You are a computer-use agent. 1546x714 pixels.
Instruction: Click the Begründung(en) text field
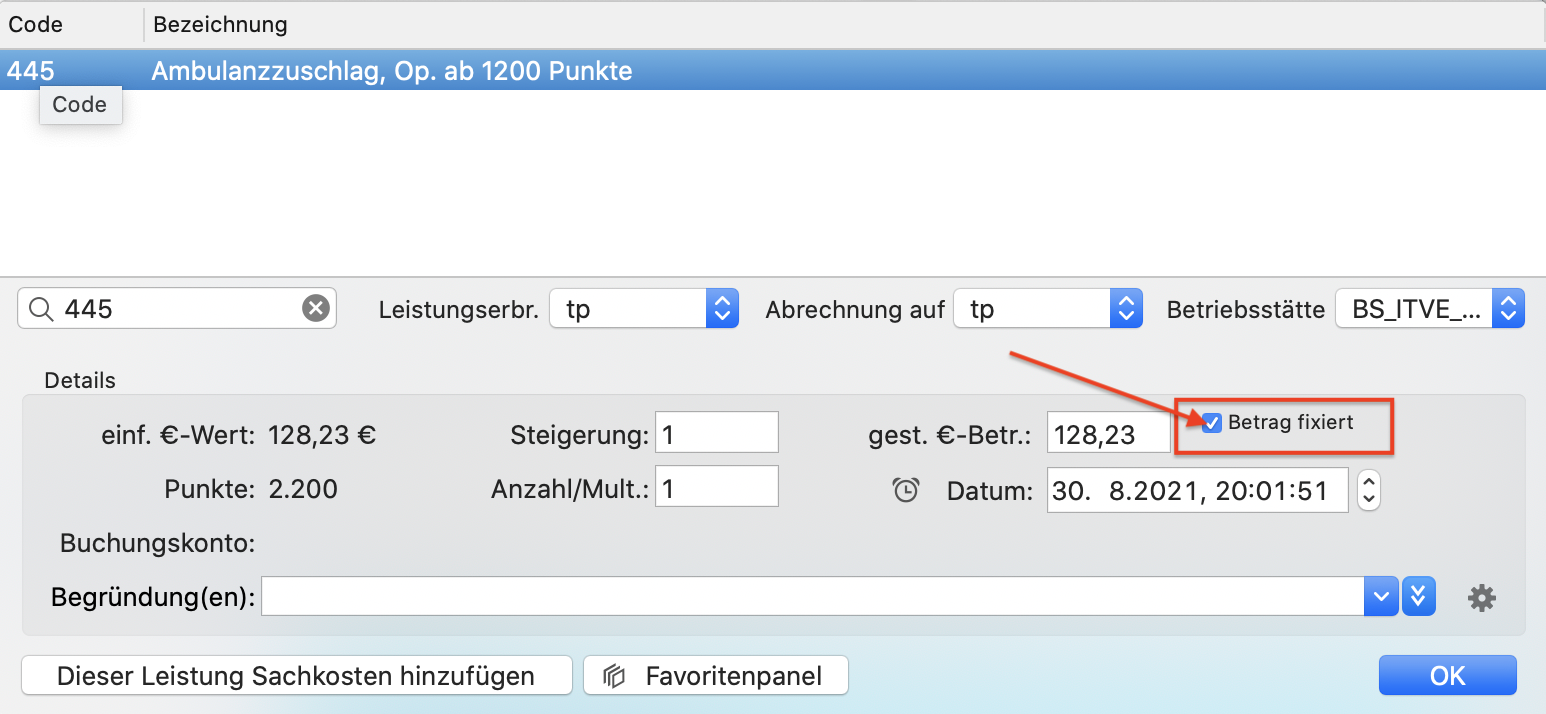point(812,597)
